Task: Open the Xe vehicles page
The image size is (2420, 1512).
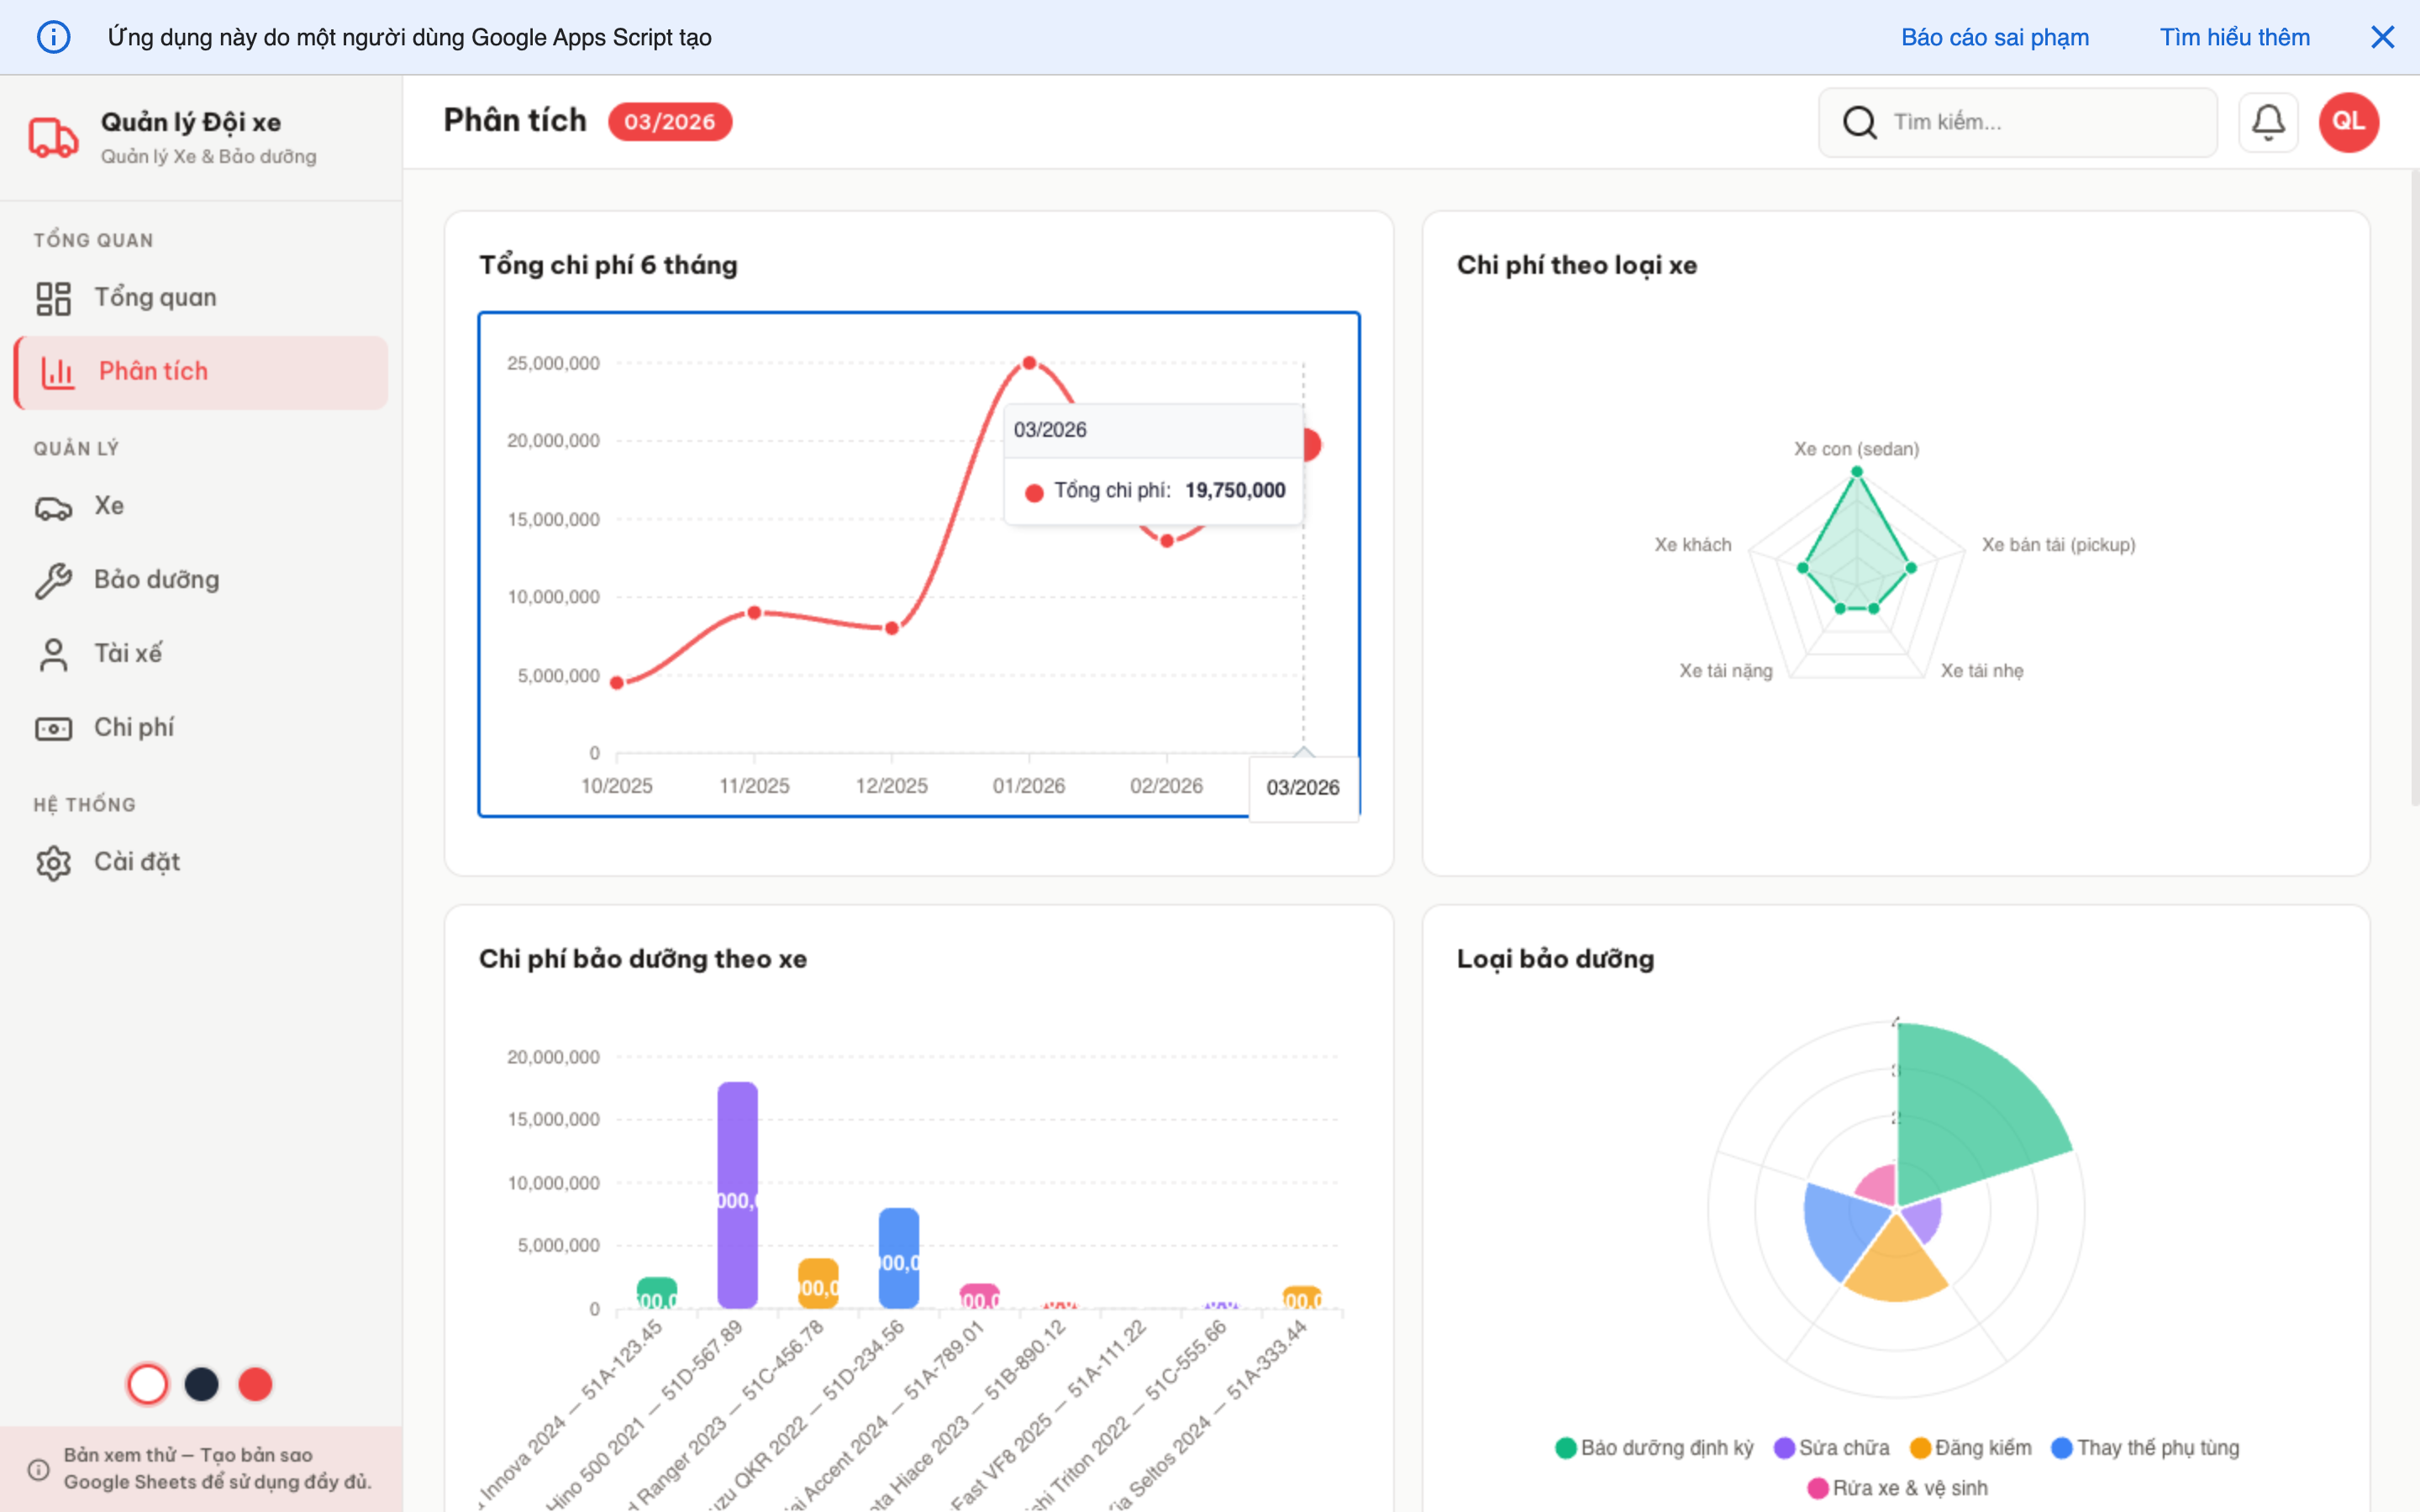Action: (108, 506)
